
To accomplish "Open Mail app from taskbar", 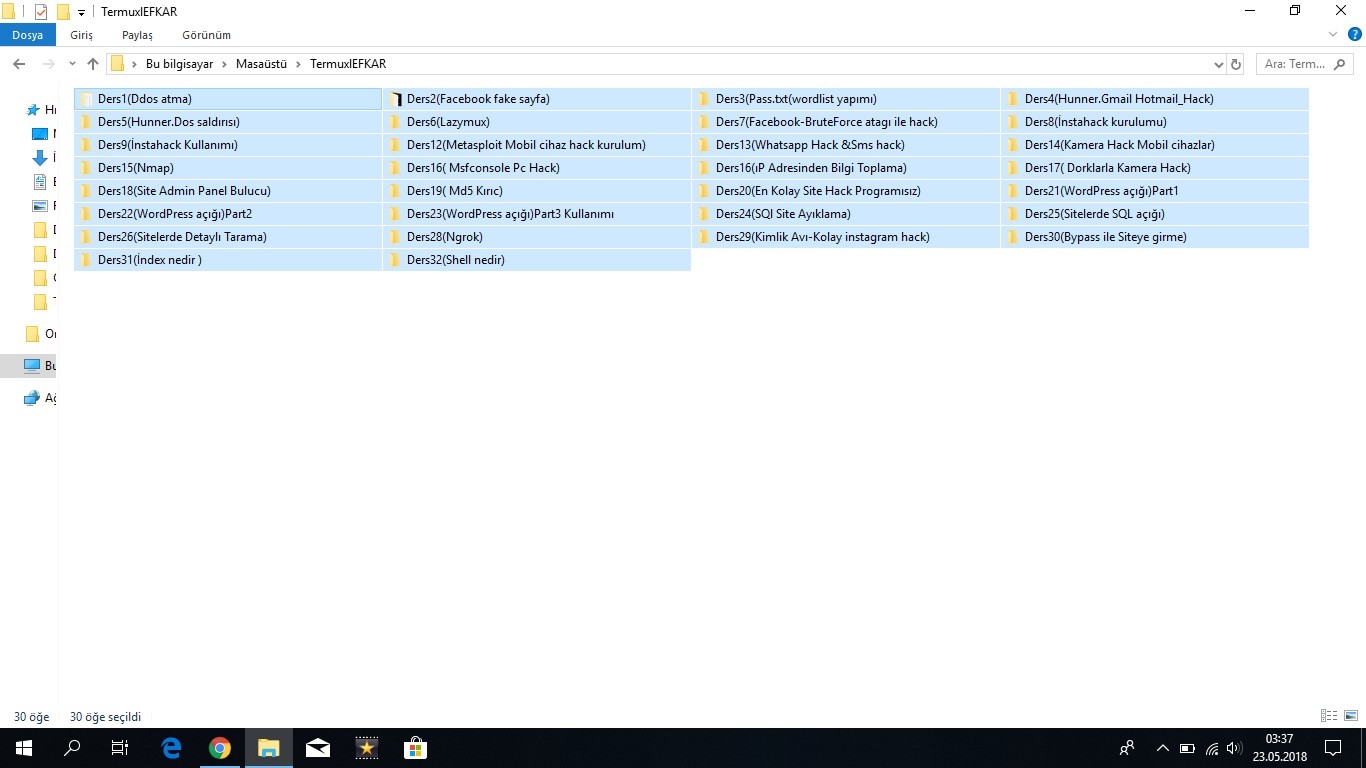I will [318, 748].
